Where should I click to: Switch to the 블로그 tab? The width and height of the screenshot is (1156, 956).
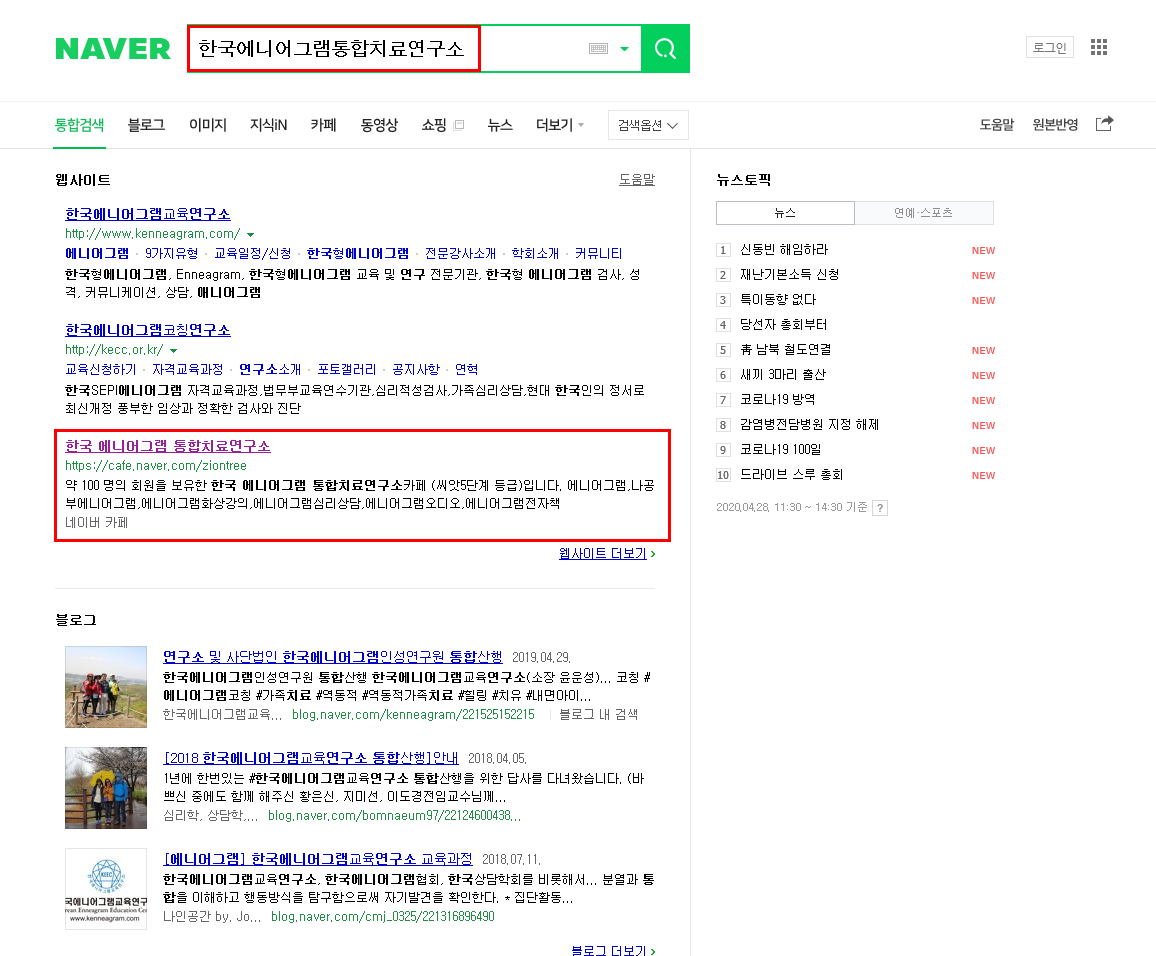[x=146, y=125]
